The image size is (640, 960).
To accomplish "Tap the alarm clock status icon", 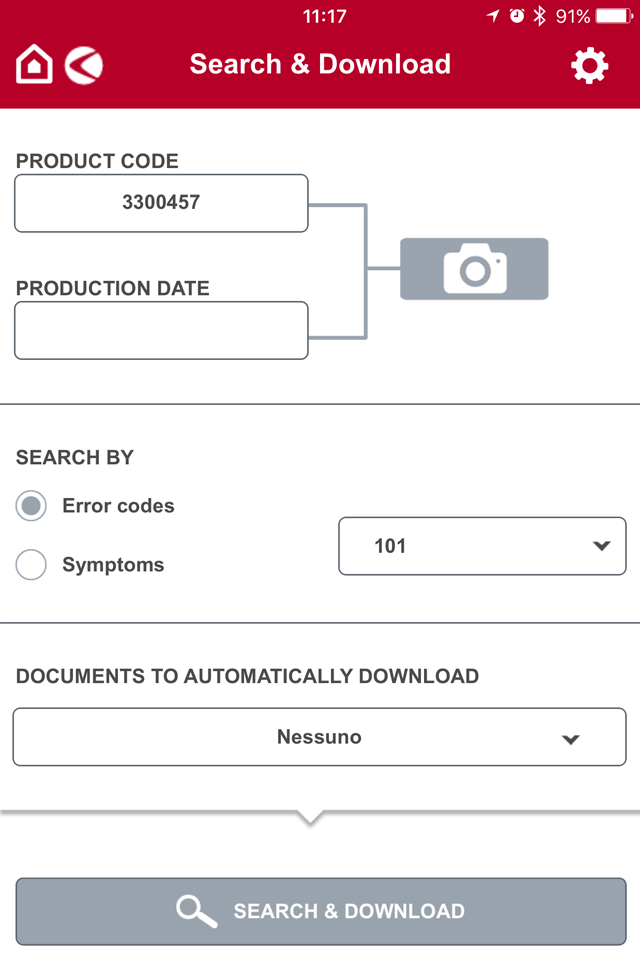I will point(517,16).
